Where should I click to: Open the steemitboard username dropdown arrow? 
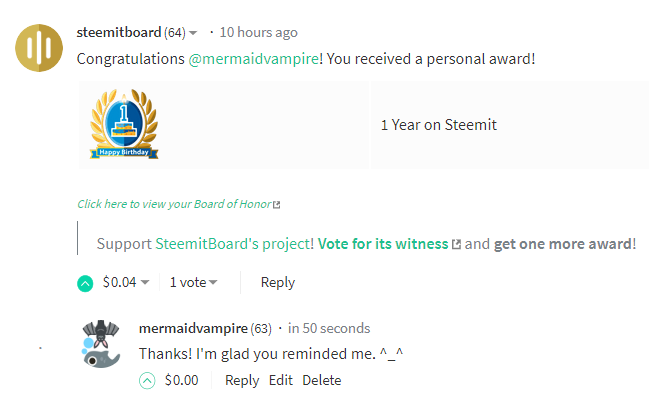(x=193, y=33)
